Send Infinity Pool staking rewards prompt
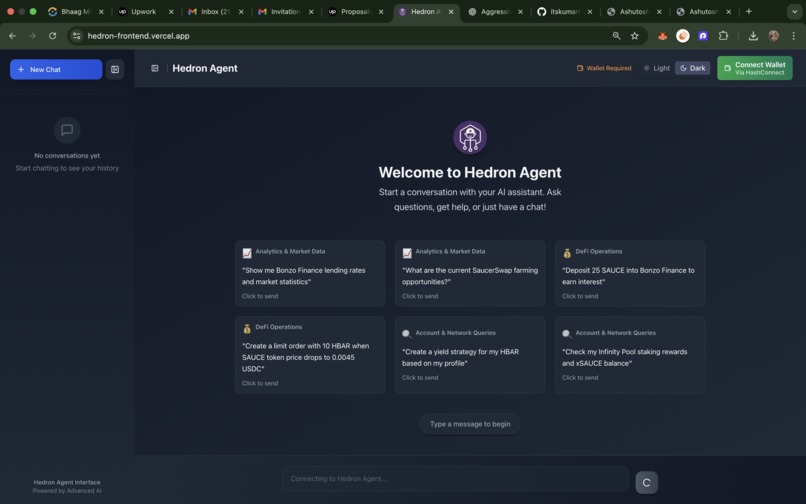806x504 pixels. click(x=630, y=355)
